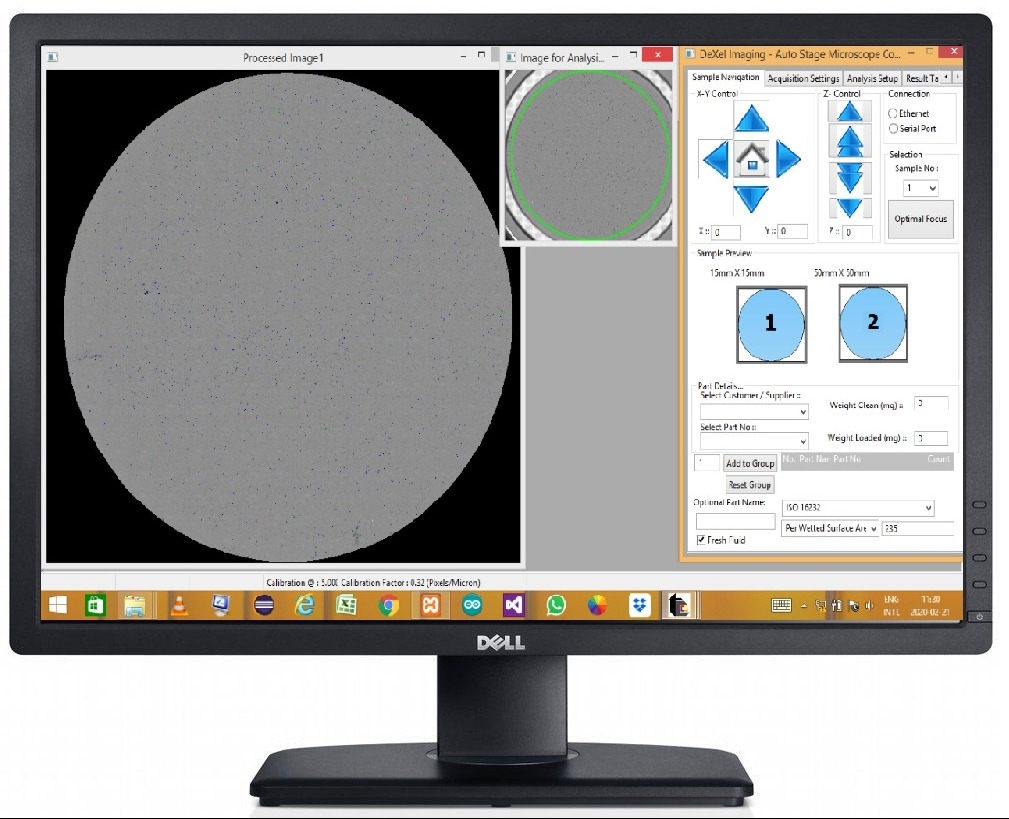Open WhatsApp from the taskbar
The width and height of the screenshot is (1009, 819).
tap(555, 605)
